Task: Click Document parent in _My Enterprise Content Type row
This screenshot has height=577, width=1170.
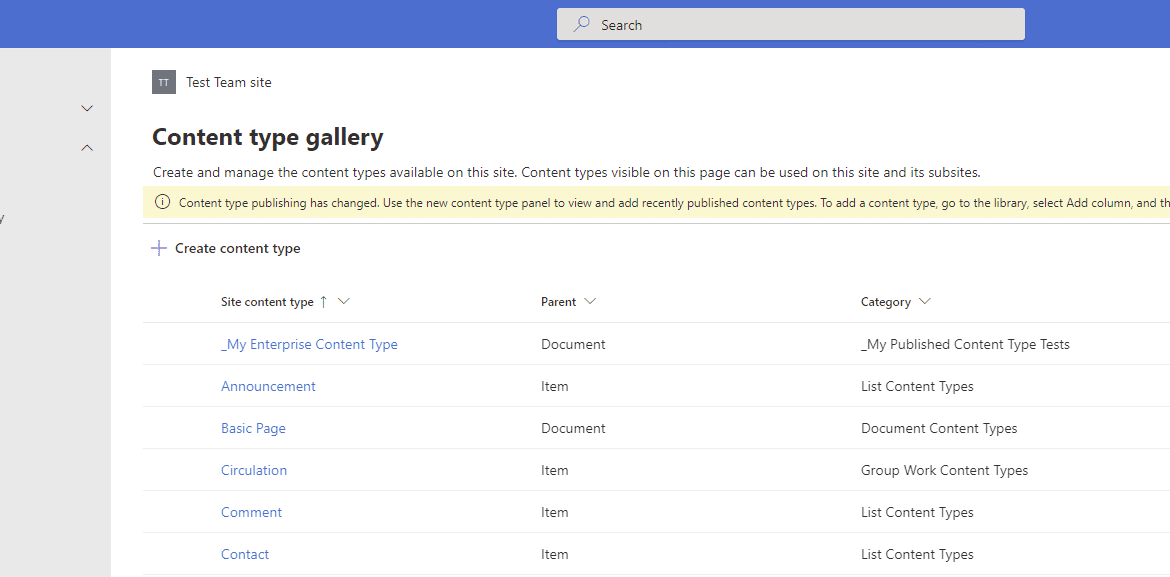Action: click(573, 344)
